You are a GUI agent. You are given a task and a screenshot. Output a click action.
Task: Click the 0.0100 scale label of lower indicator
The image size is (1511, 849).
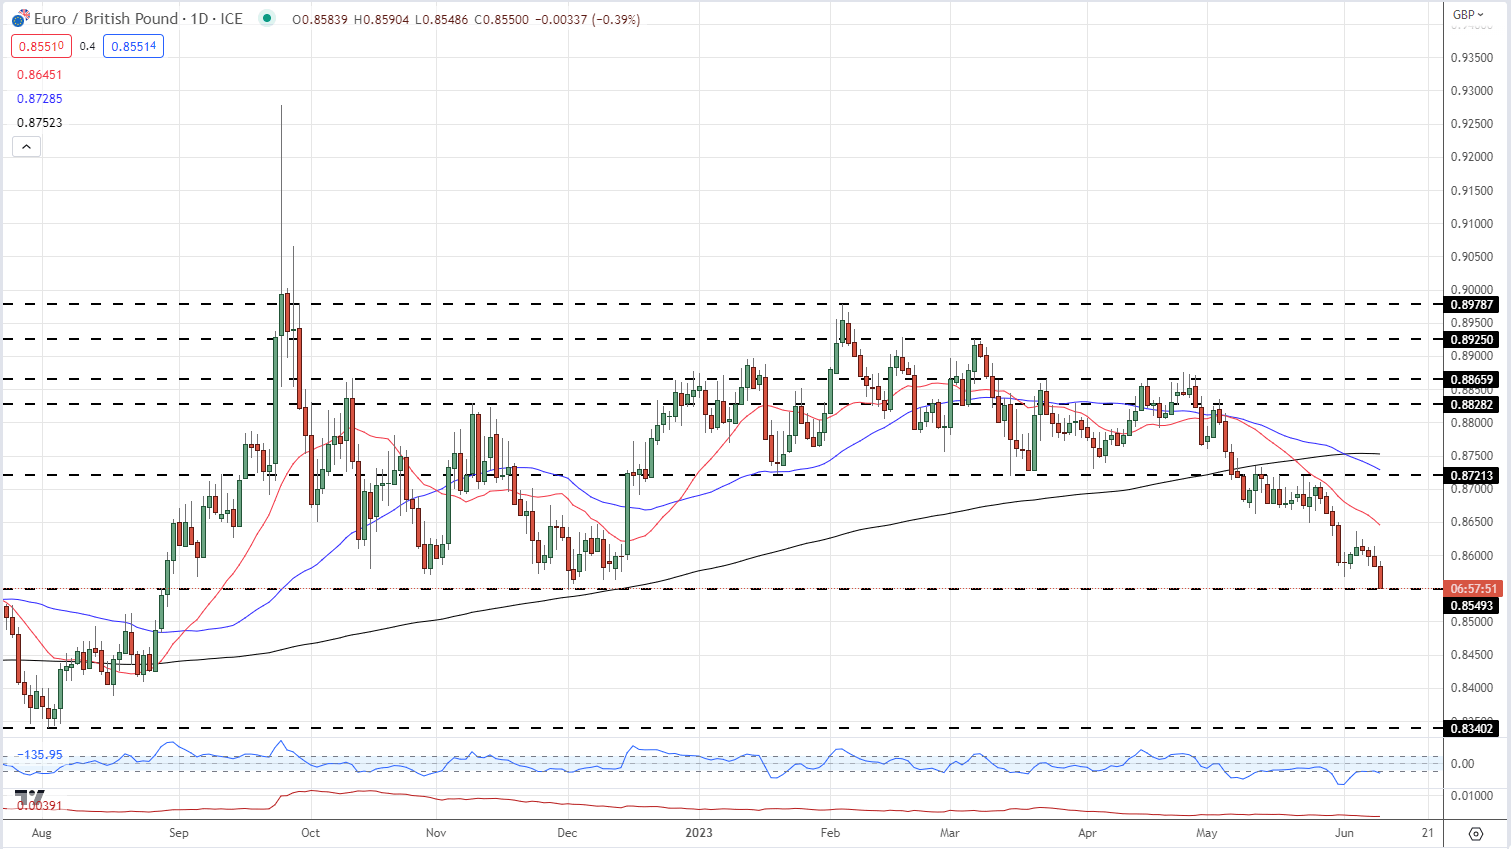1472,797
